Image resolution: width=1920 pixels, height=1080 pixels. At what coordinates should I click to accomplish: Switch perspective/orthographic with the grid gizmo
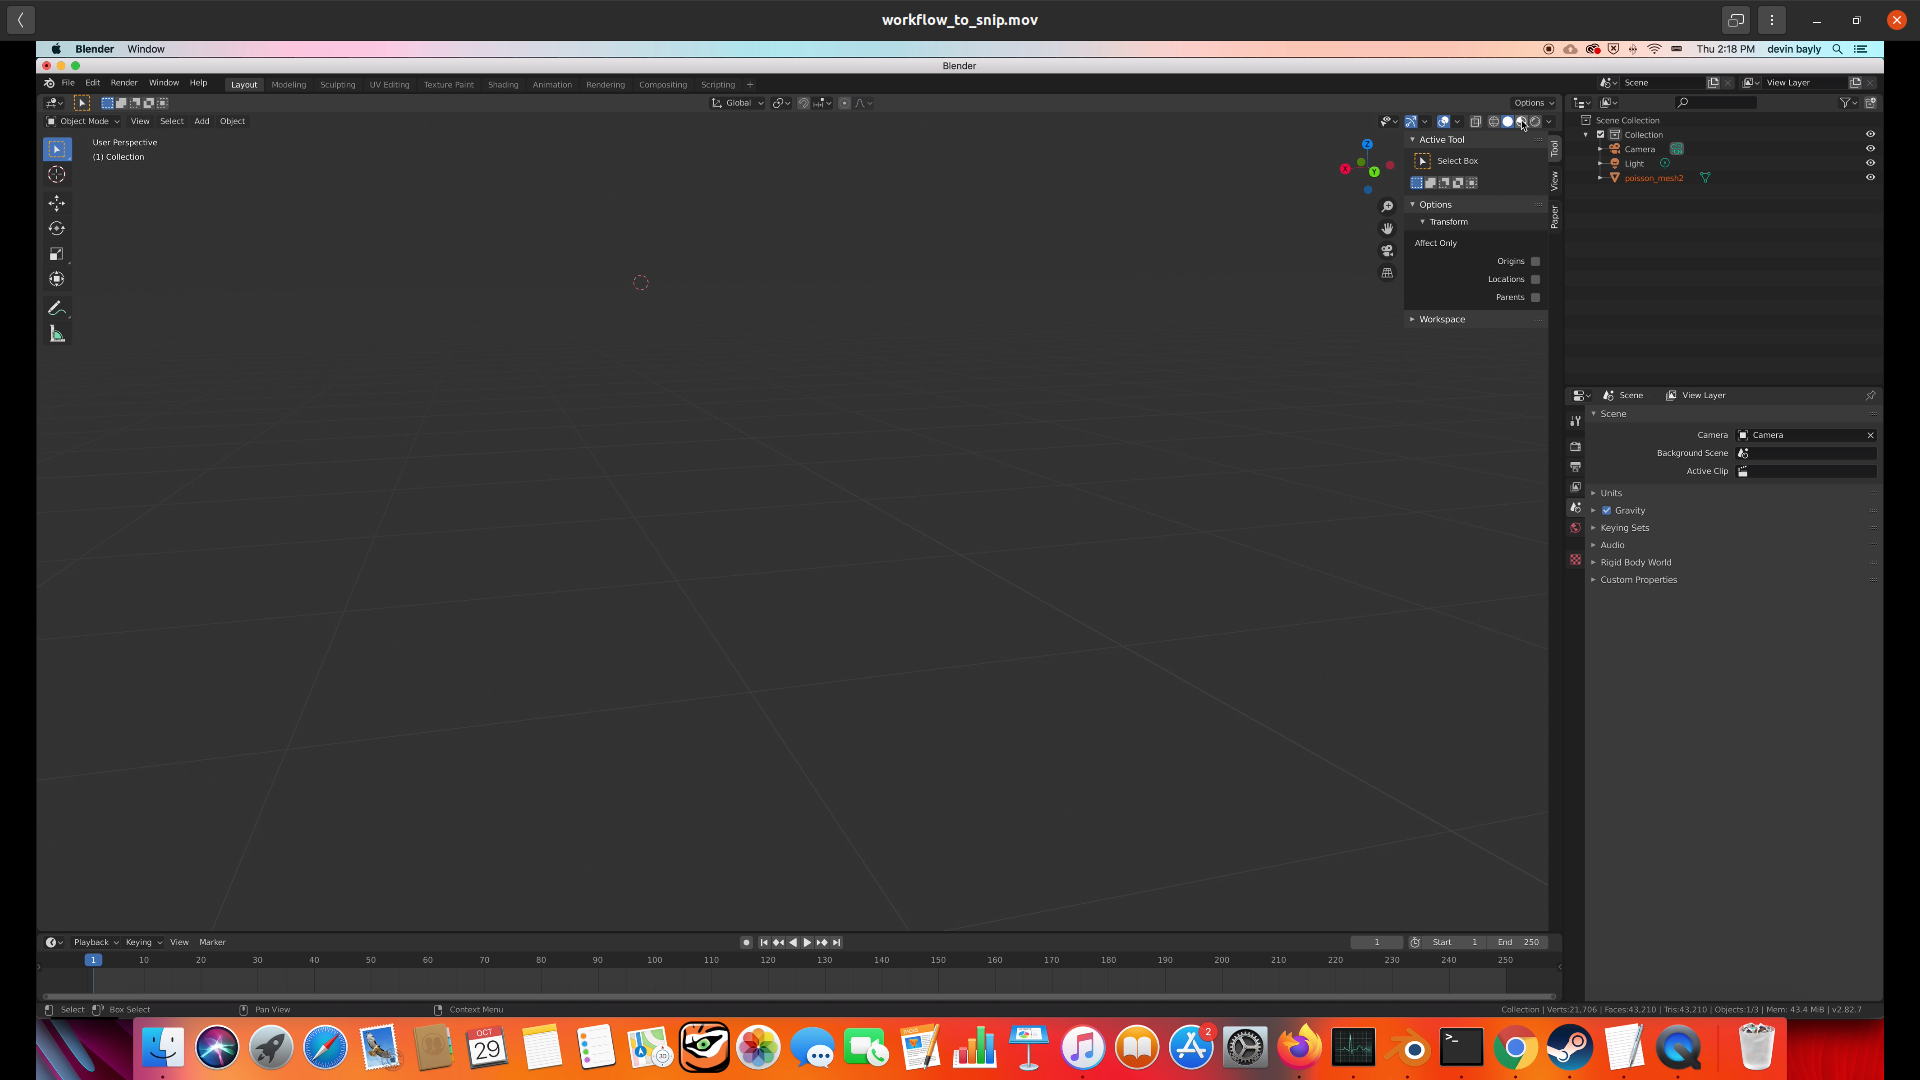click(1387, 272)
